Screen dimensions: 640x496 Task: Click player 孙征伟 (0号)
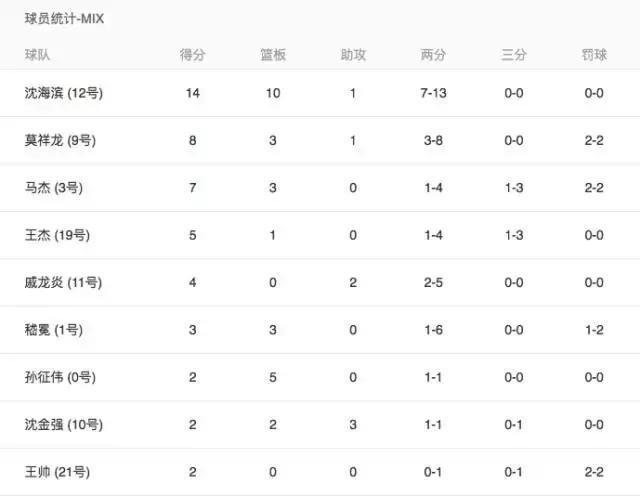(60, 377)
